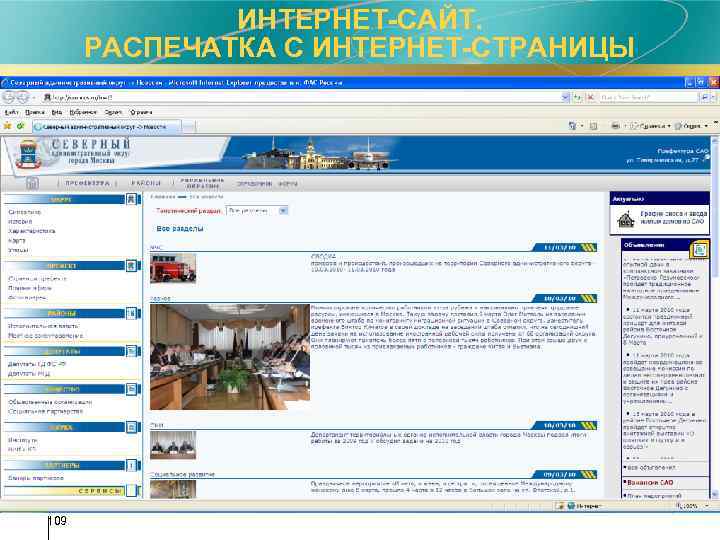Screen dimensions: 720x540
Task: Open the Правка menu
Action: point(35,112)
